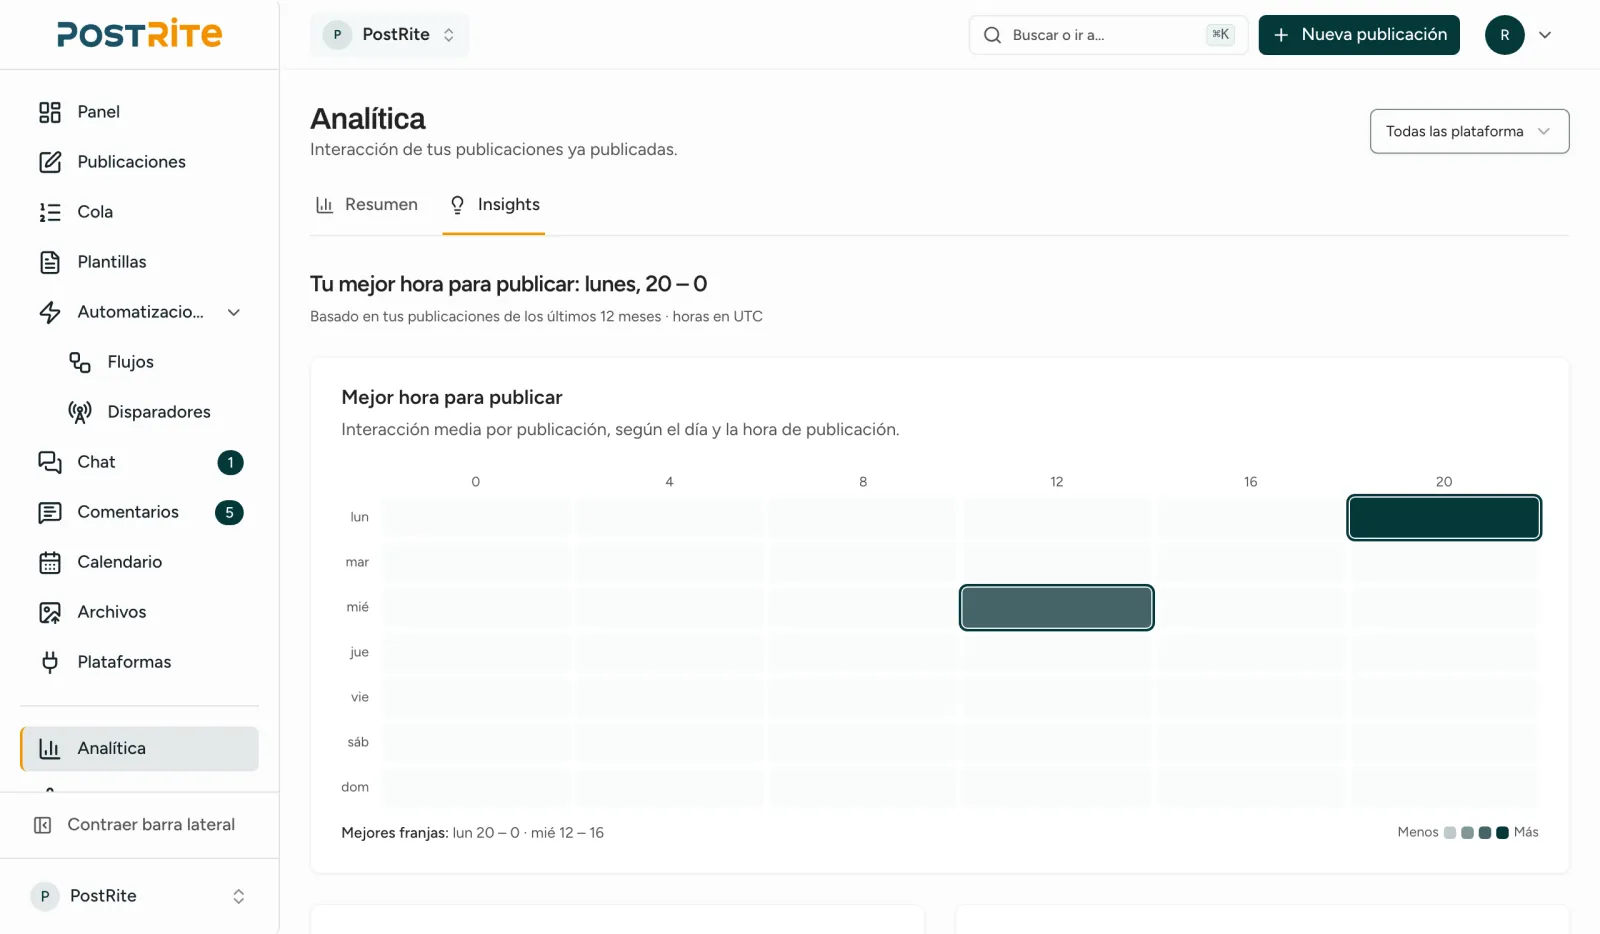Image resolution: width=1600 pixels, height=934 pixels.
Task: Open the Plataformas plug icon
Action: click(50, 662)
